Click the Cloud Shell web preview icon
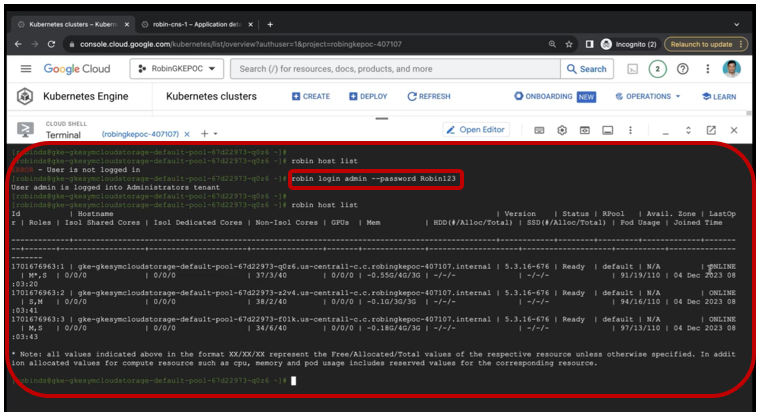The width and height of the screenshot is (761, 418). pos(585,130)
